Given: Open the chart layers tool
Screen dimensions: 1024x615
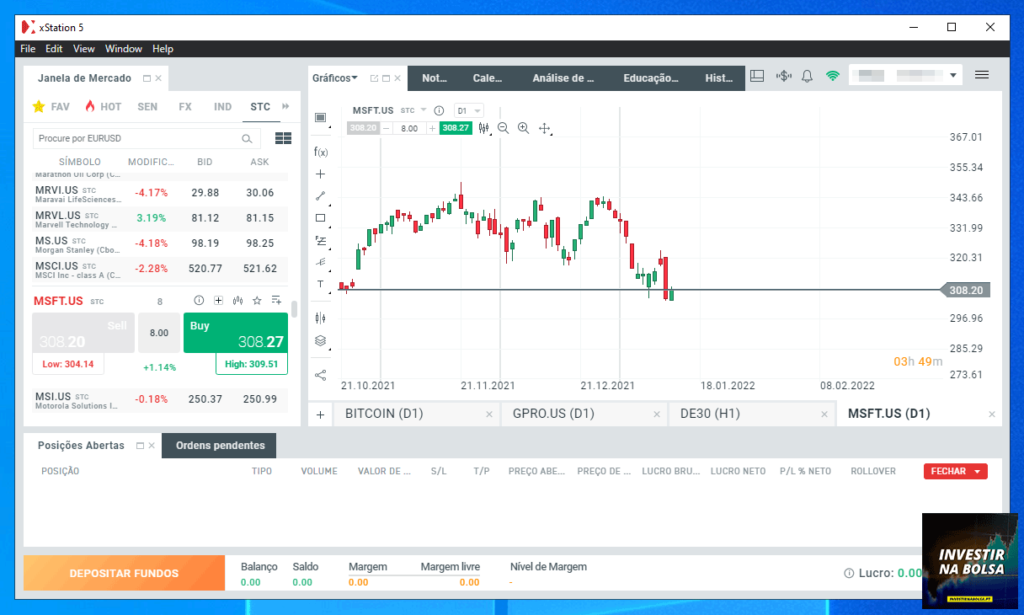Looking at the screenshot, I should [320, 341].
